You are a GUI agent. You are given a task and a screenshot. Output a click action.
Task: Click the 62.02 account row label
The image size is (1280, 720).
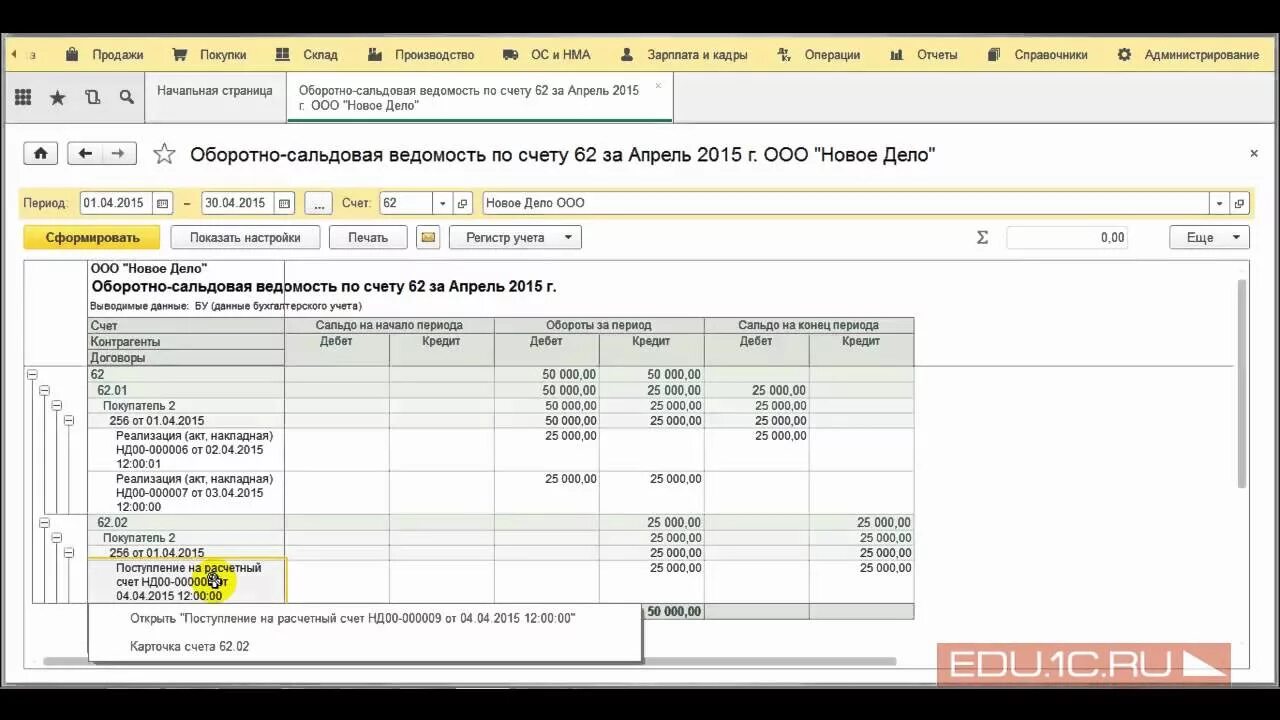tap(112, 522)
